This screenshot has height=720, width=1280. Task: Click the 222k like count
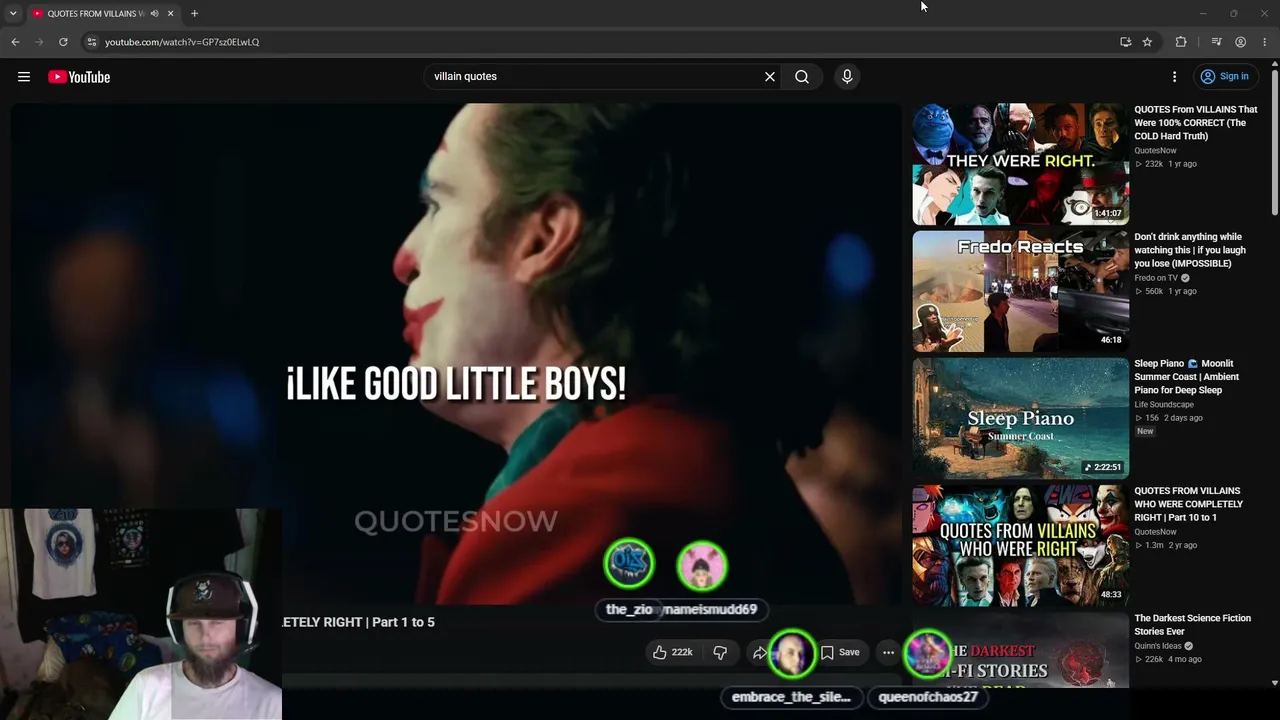(682, 653)
